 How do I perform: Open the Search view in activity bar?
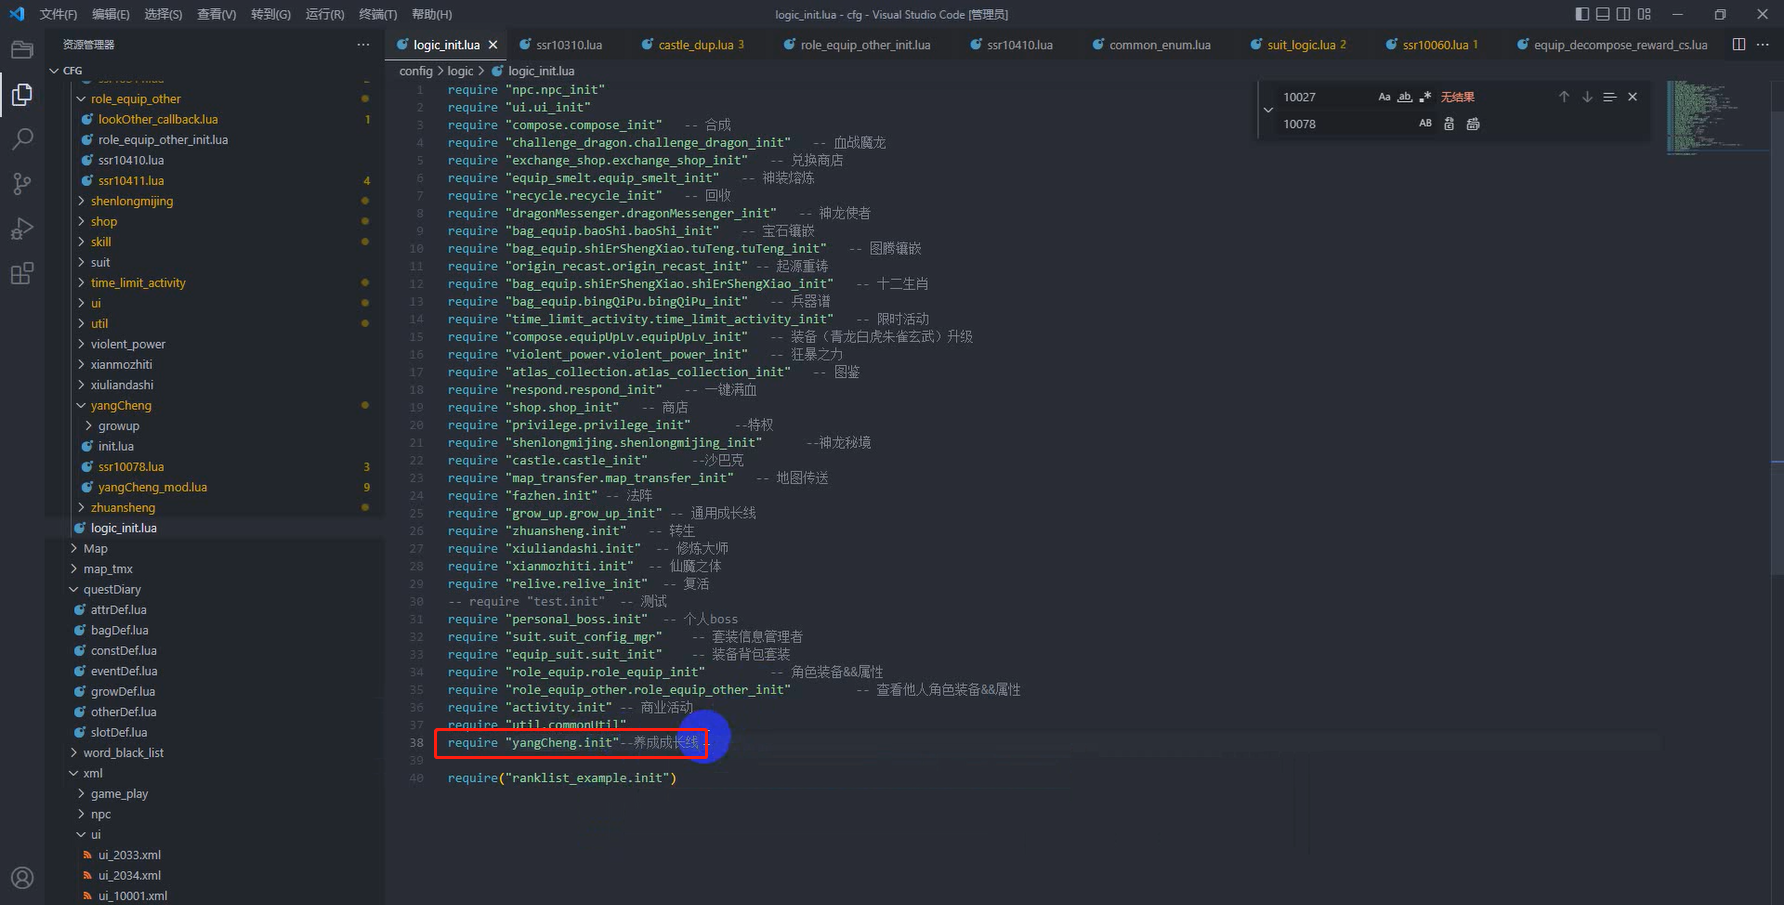point(22,139)
